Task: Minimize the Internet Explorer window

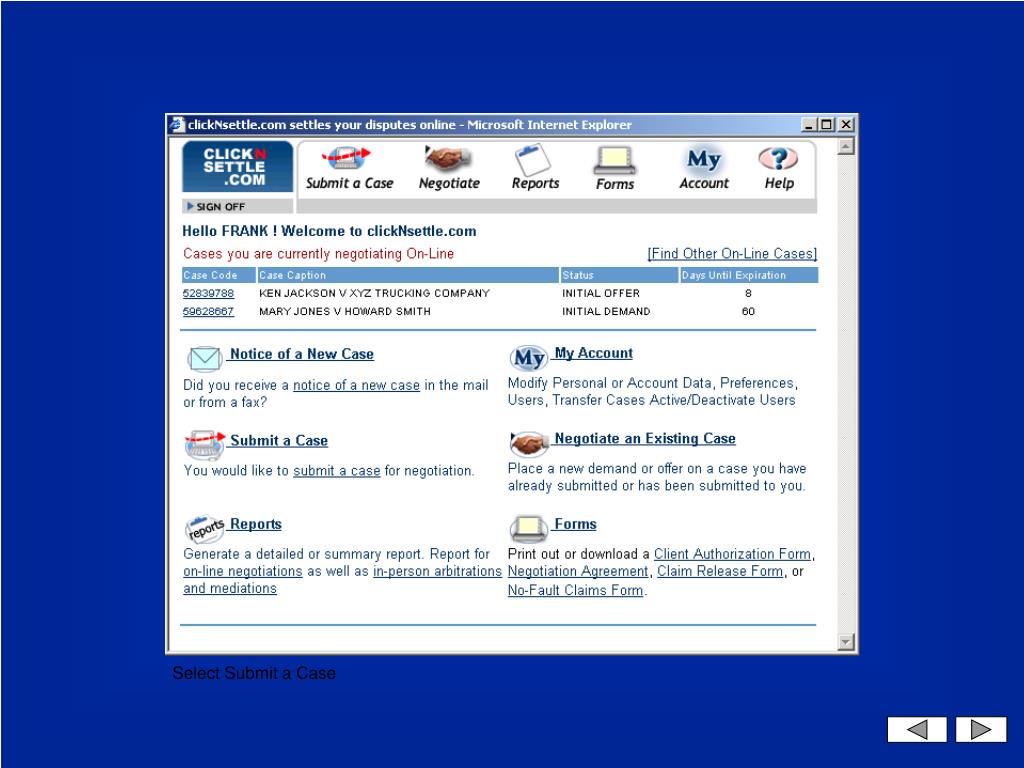Action: click(x=810, y=124)
